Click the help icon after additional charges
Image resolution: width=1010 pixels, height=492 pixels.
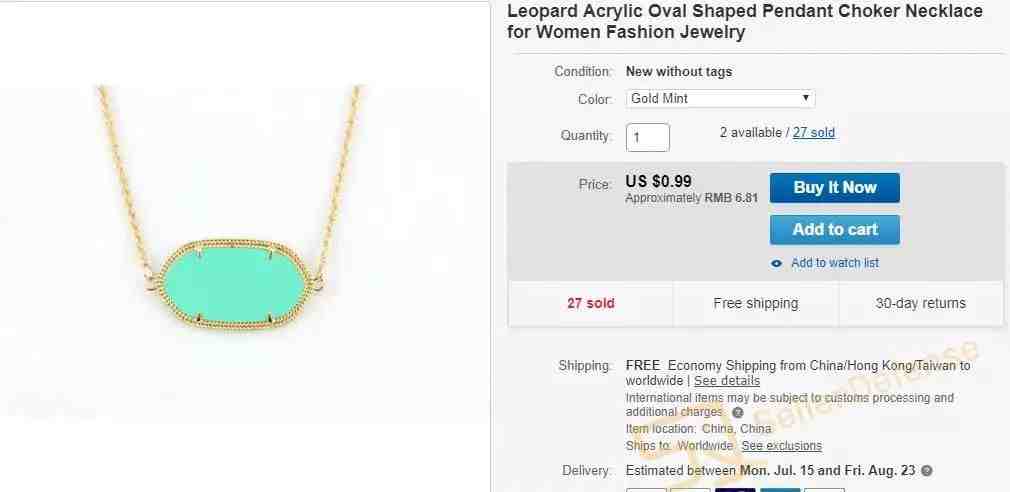pos(738,413)
